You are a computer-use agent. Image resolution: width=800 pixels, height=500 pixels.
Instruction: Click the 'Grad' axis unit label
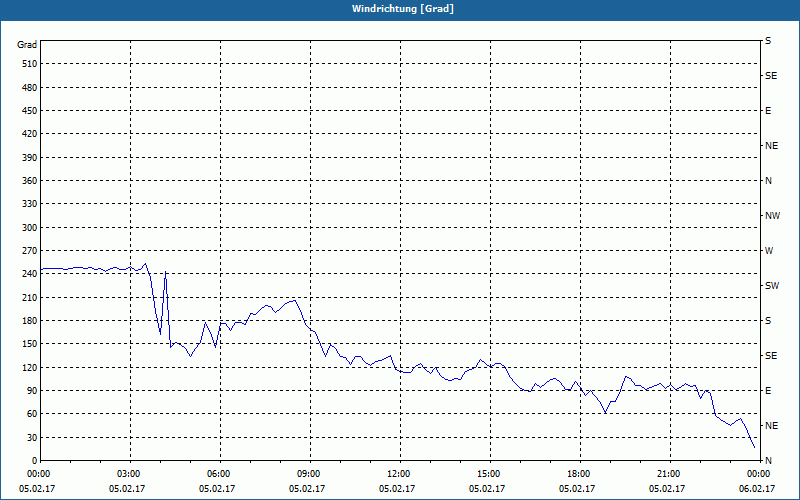click(27, 45)
